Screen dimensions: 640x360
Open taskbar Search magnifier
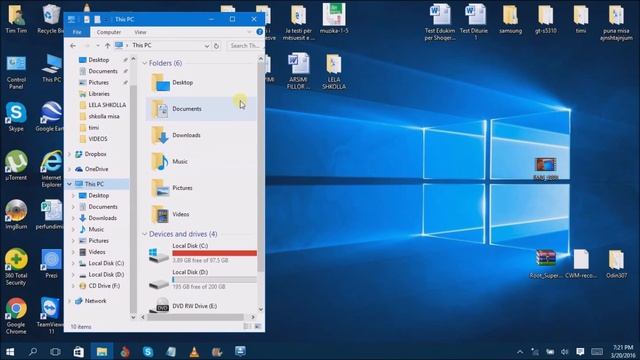coord(33,351)
